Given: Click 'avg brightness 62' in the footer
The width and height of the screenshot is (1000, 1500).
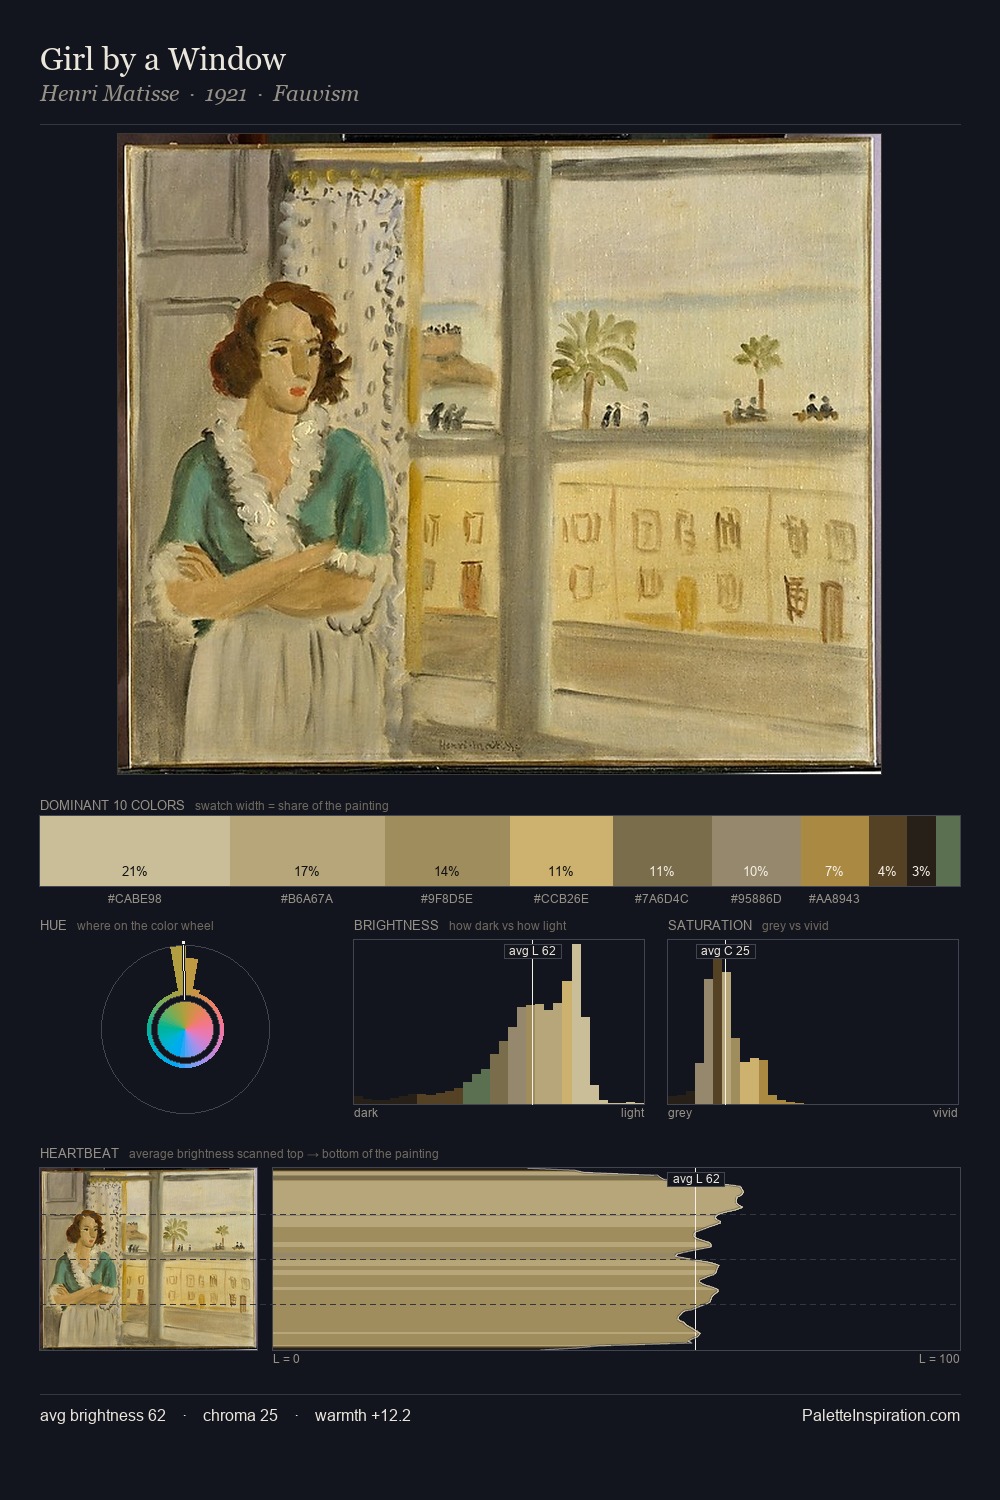Looking at the screenshot, I should 103,1415.
